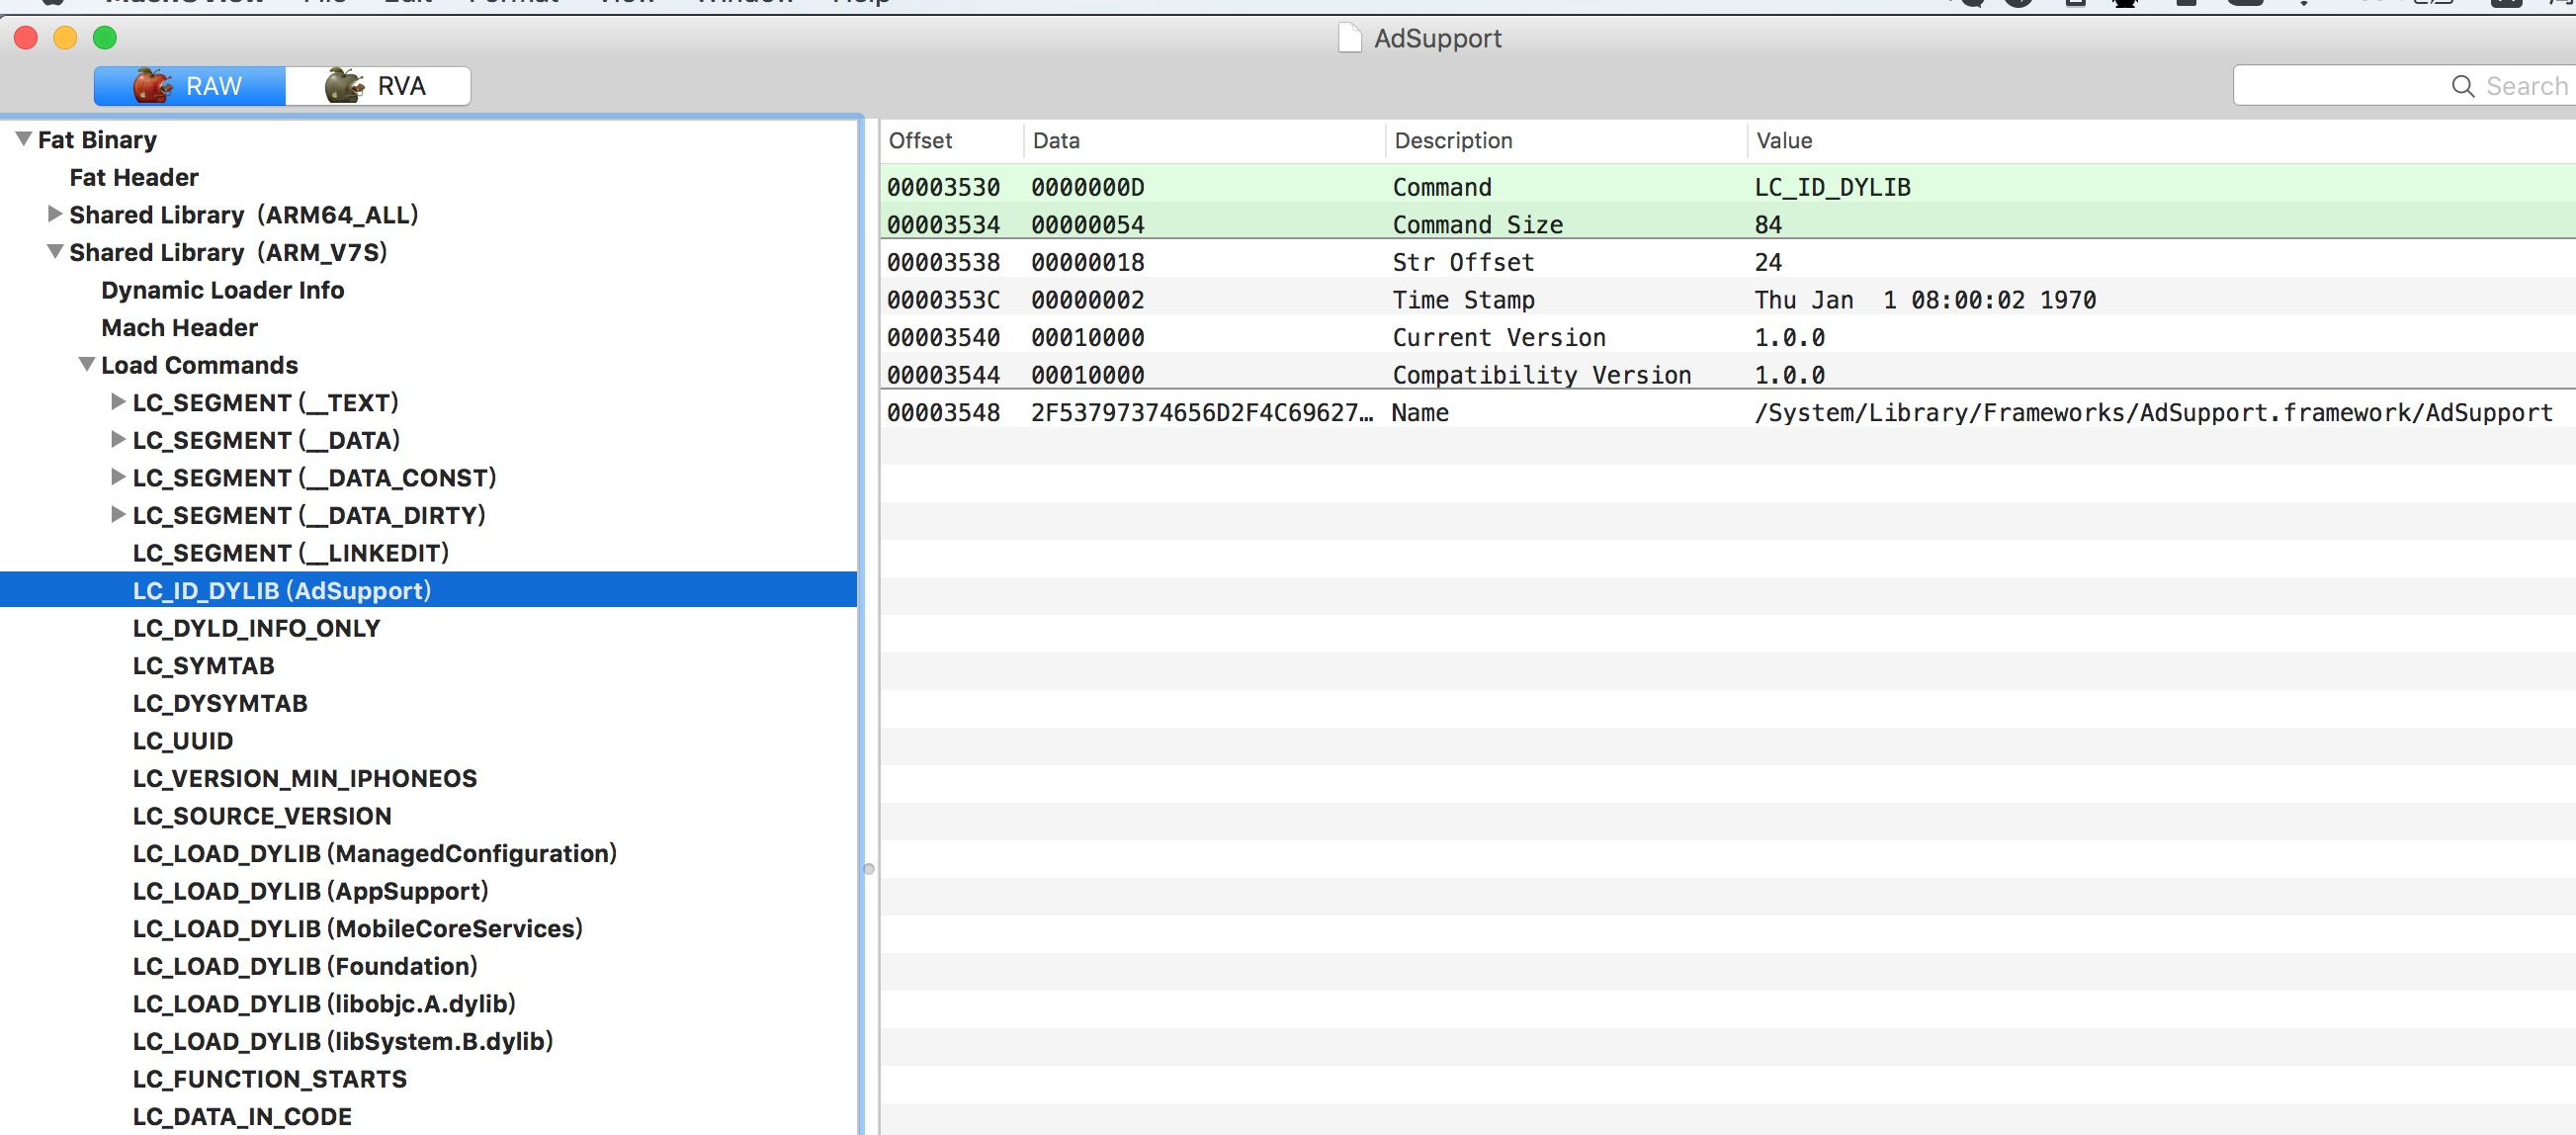Switch to RAW address mode
The height and width of the screenshot is (1135, 2576).
[190, 86]
